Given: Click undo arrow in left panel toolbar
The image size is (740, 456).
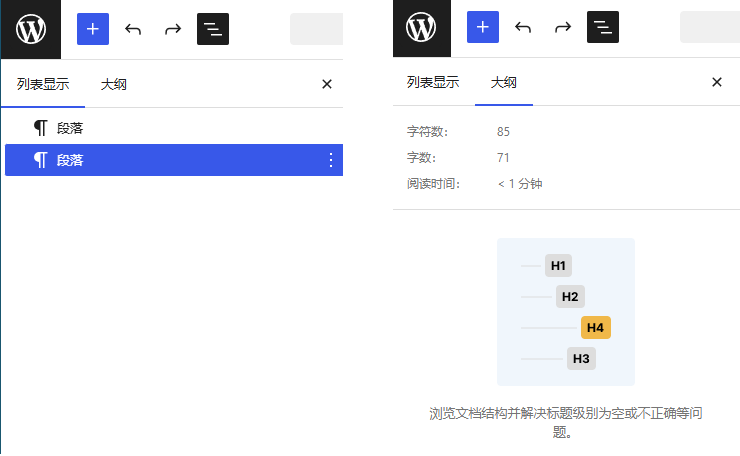Looking at the screenshot, I should point(133,29).
